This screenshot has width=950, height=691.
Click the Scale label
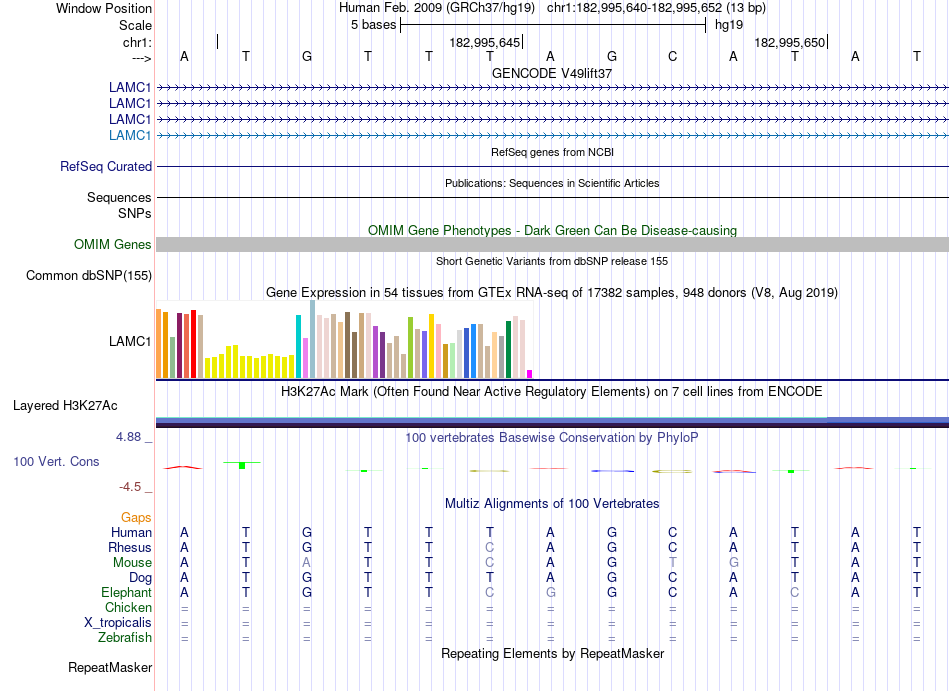[x=135, y=25]
